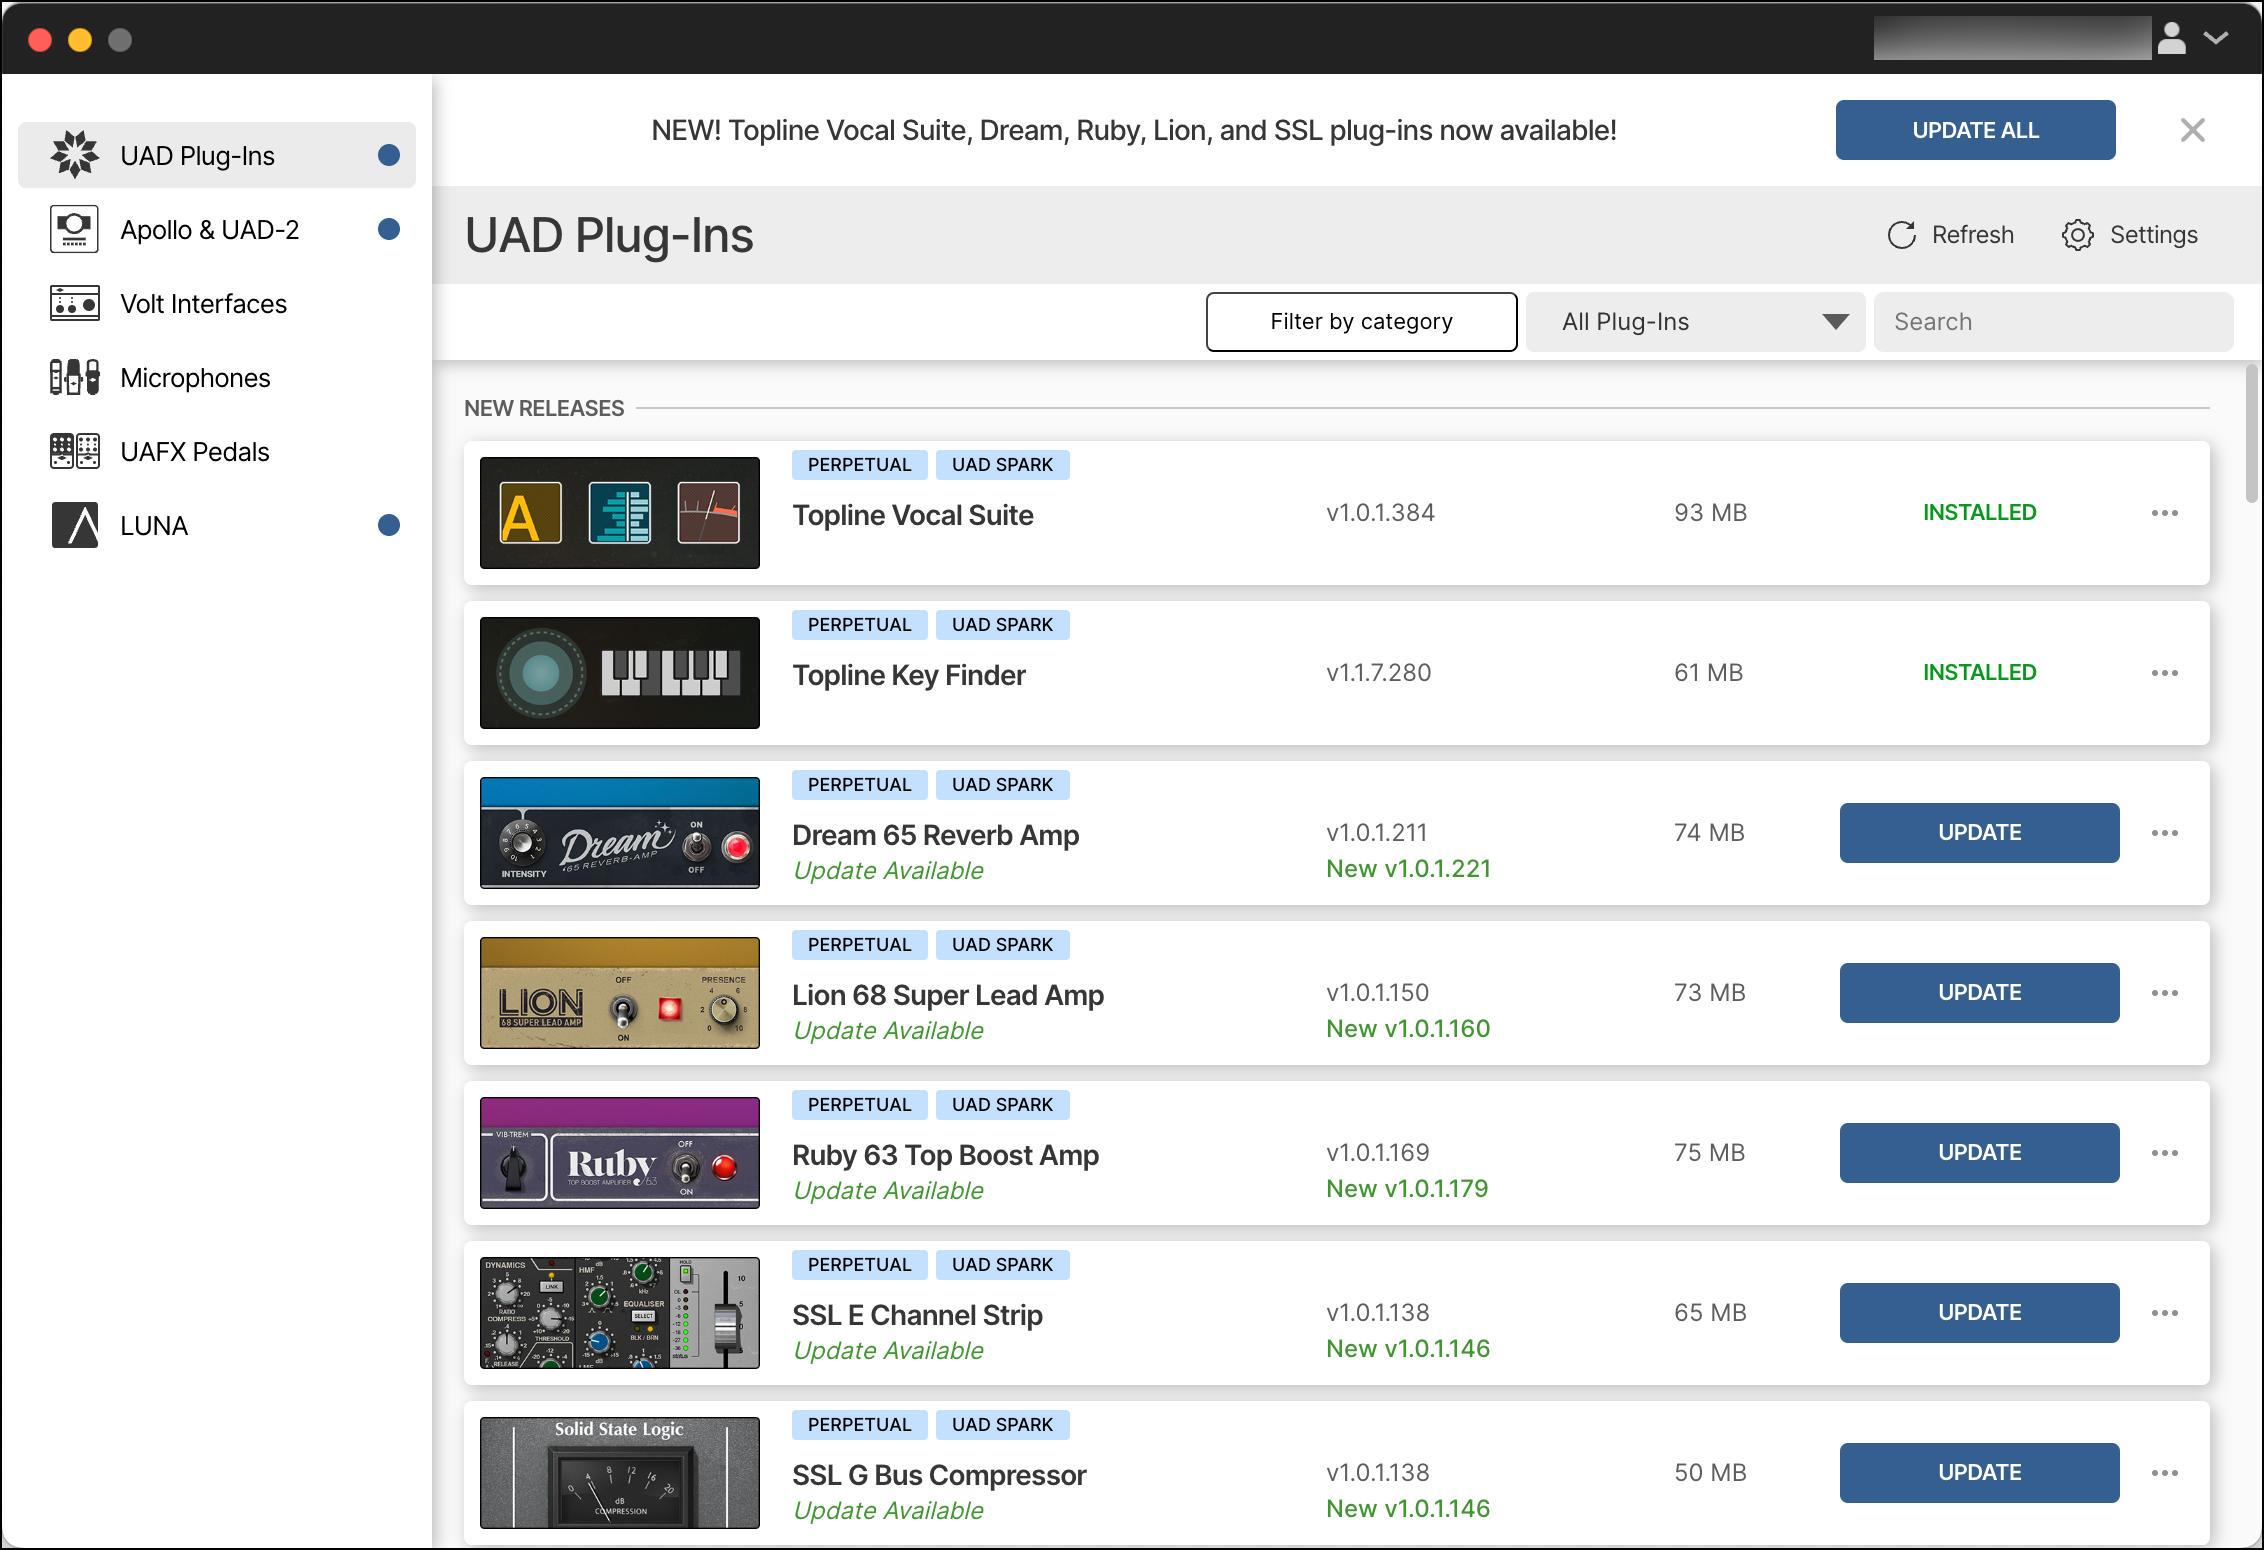Click the SSL E Channel Strip title
The width and height of the screenshot is (2264, 1550).
coord(917,1315)
